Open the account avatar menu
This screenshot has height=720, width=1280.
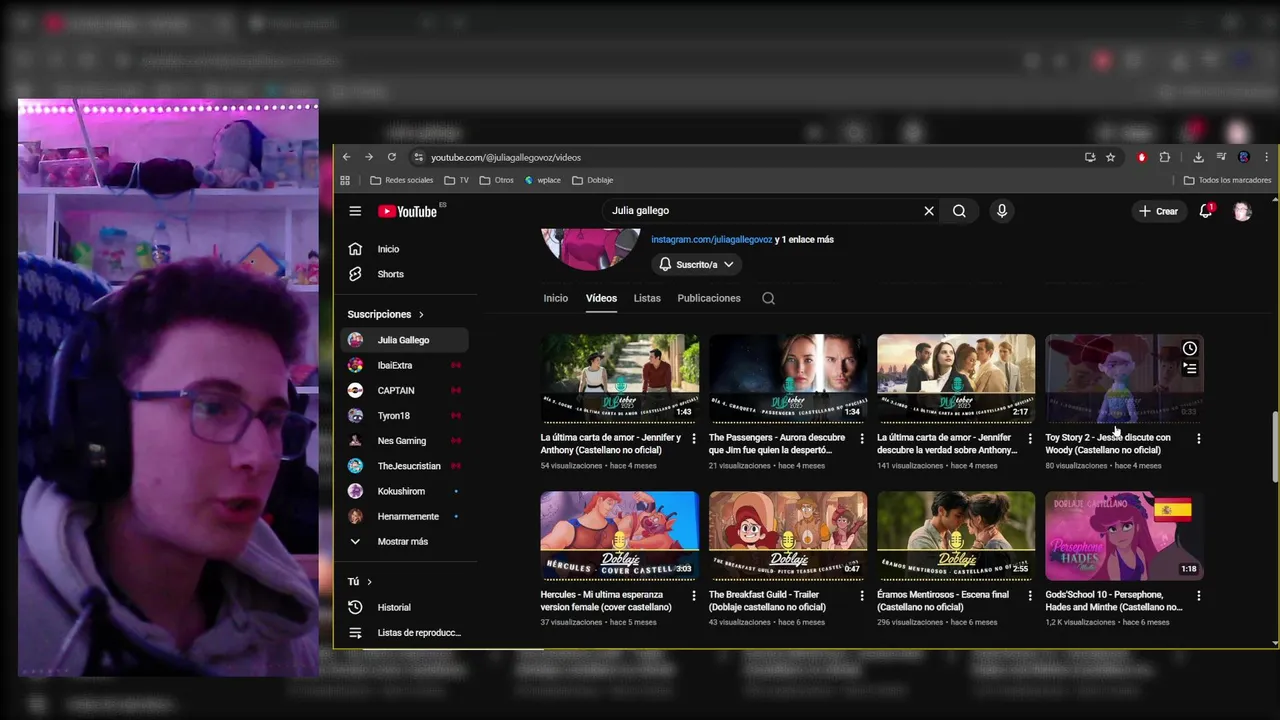point(1242,211)
